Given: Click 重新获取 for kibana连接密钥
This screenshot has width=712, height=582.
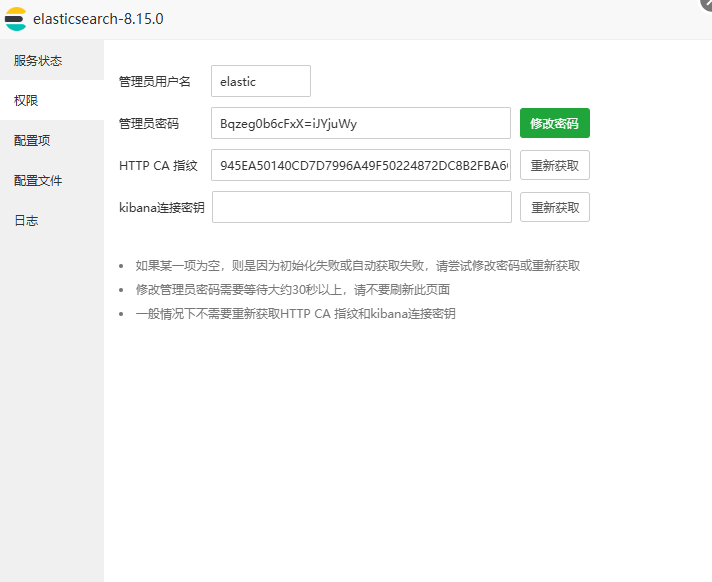Looking at the screenshot, I should coord(554,207).
